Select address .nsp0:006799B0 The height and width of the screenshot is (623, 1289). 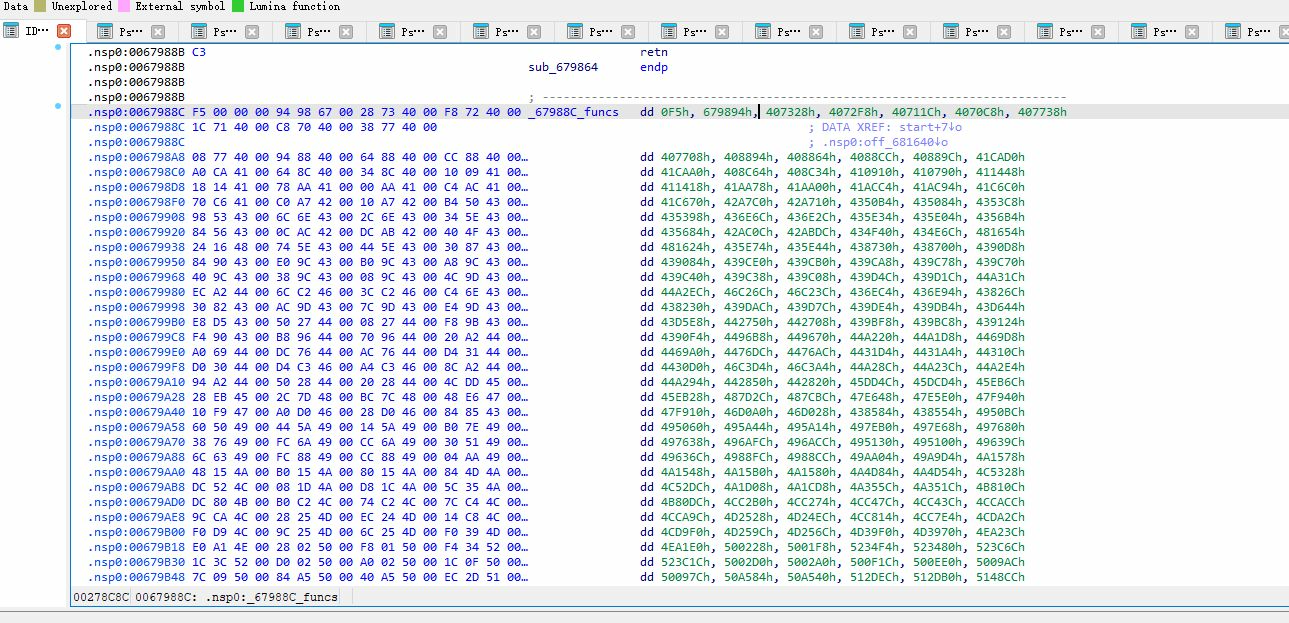click(x=135, y=322)
